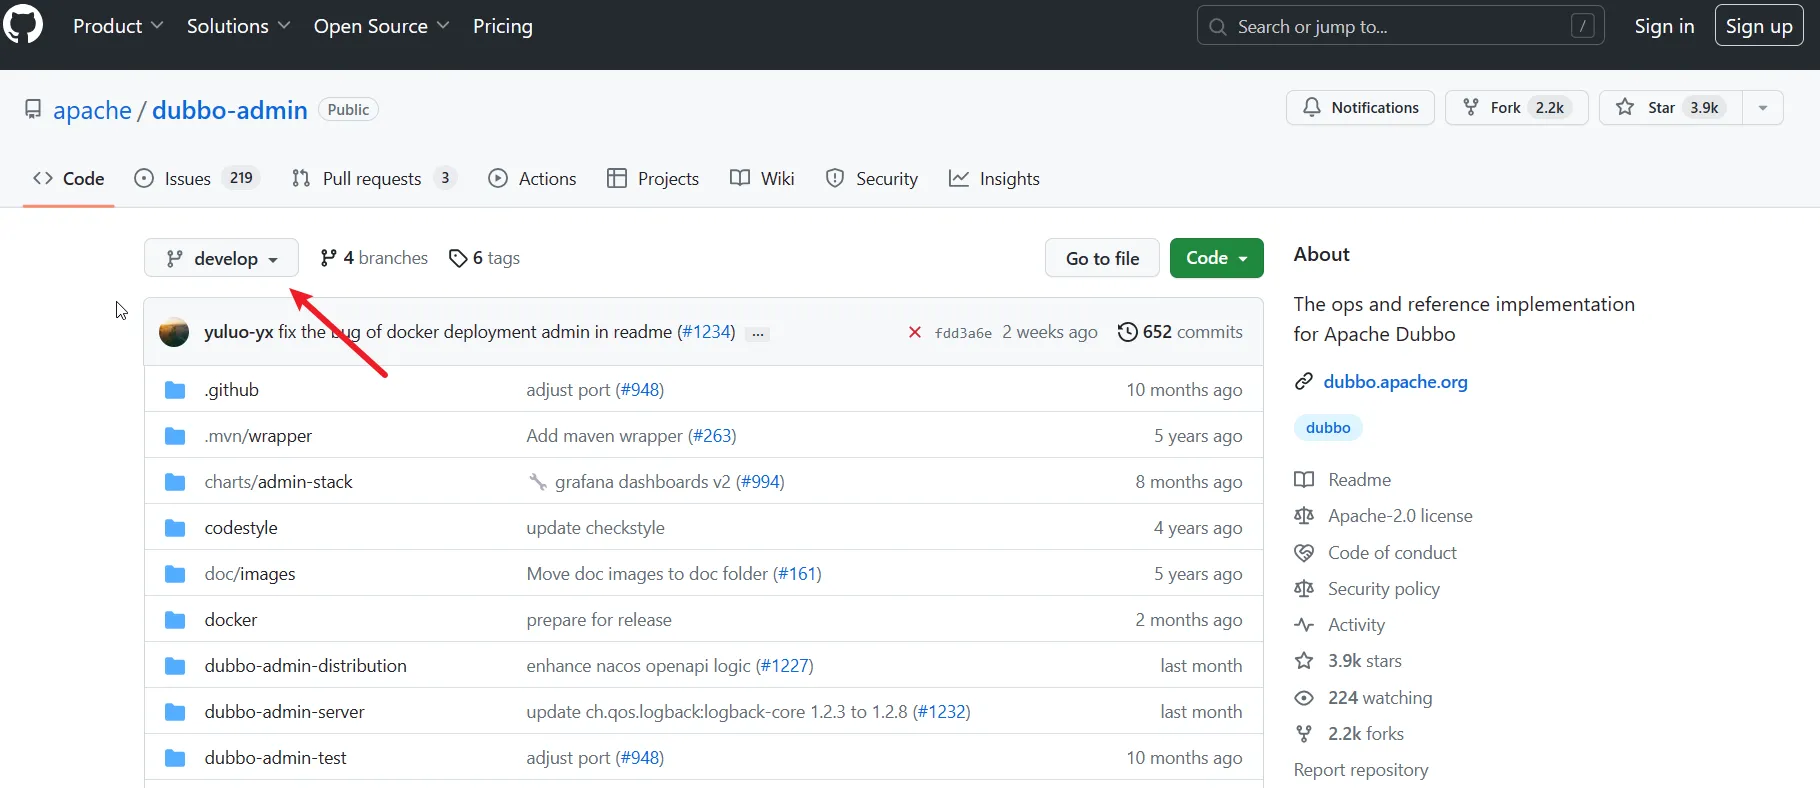Click the Sign up button
Viewport: 1820px width, 788px height.
1759,26
